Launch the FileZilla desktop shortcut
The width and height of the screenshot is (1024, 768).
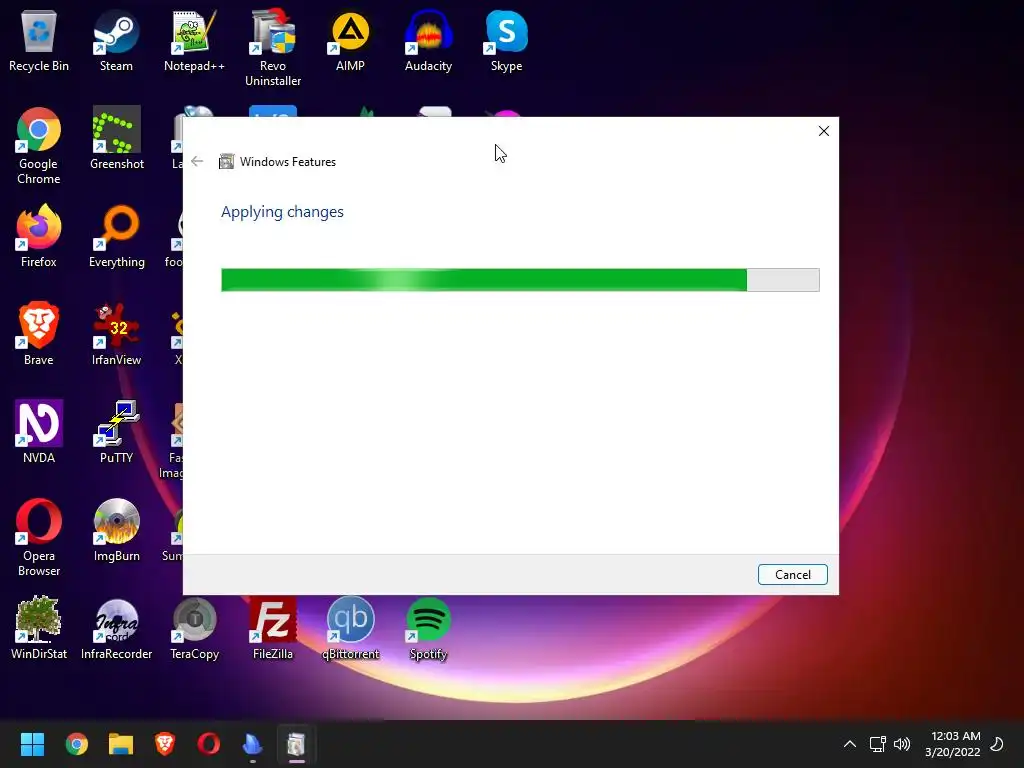pyautogui.click(x=272, y=628)
